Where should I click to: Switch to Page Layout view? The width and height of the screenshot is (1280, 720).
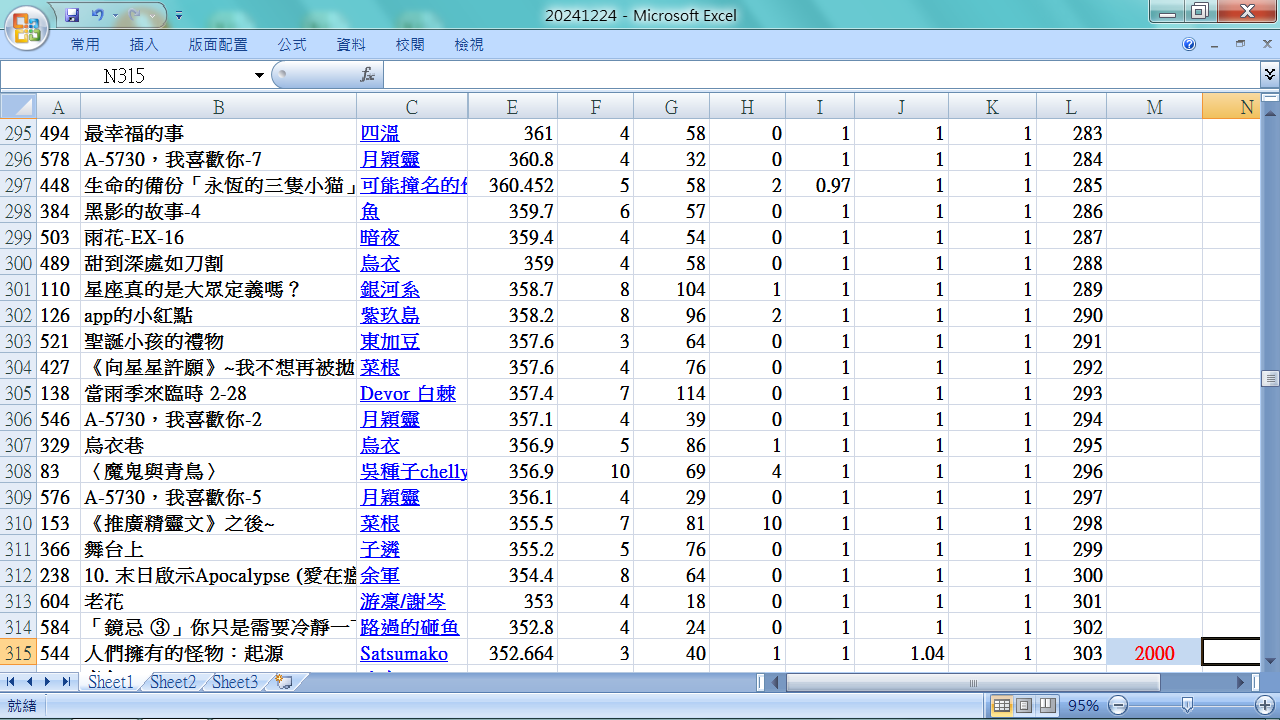point(1024,706)
